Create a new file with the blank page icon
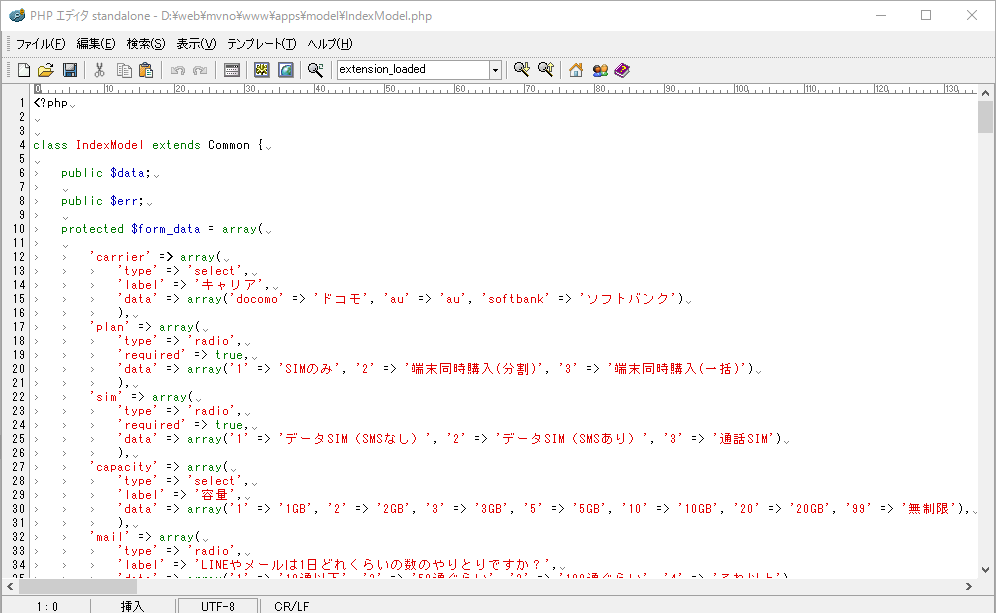 24,70
